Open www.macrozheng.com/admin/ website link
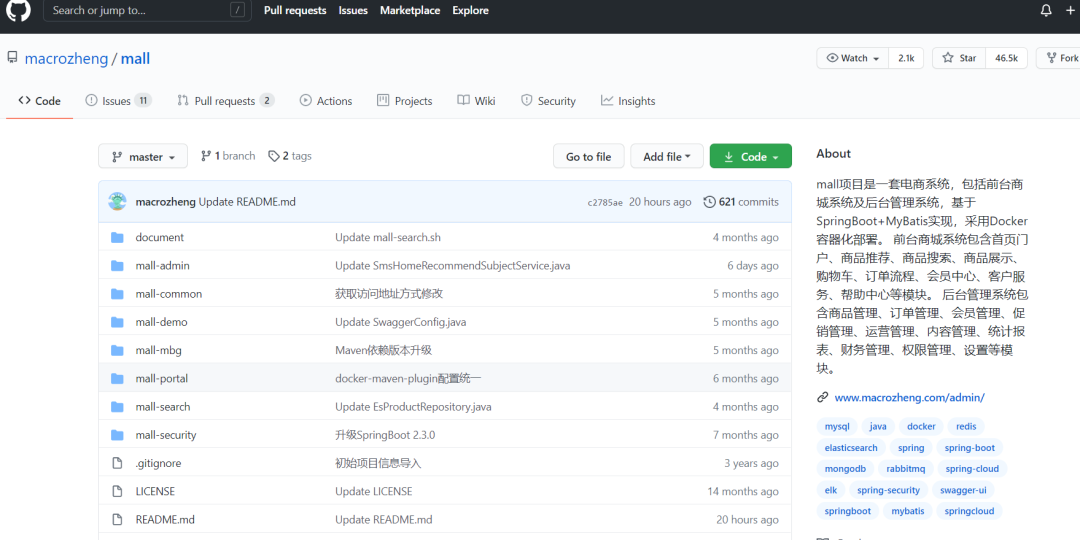1080x540 pixels. 910,397
